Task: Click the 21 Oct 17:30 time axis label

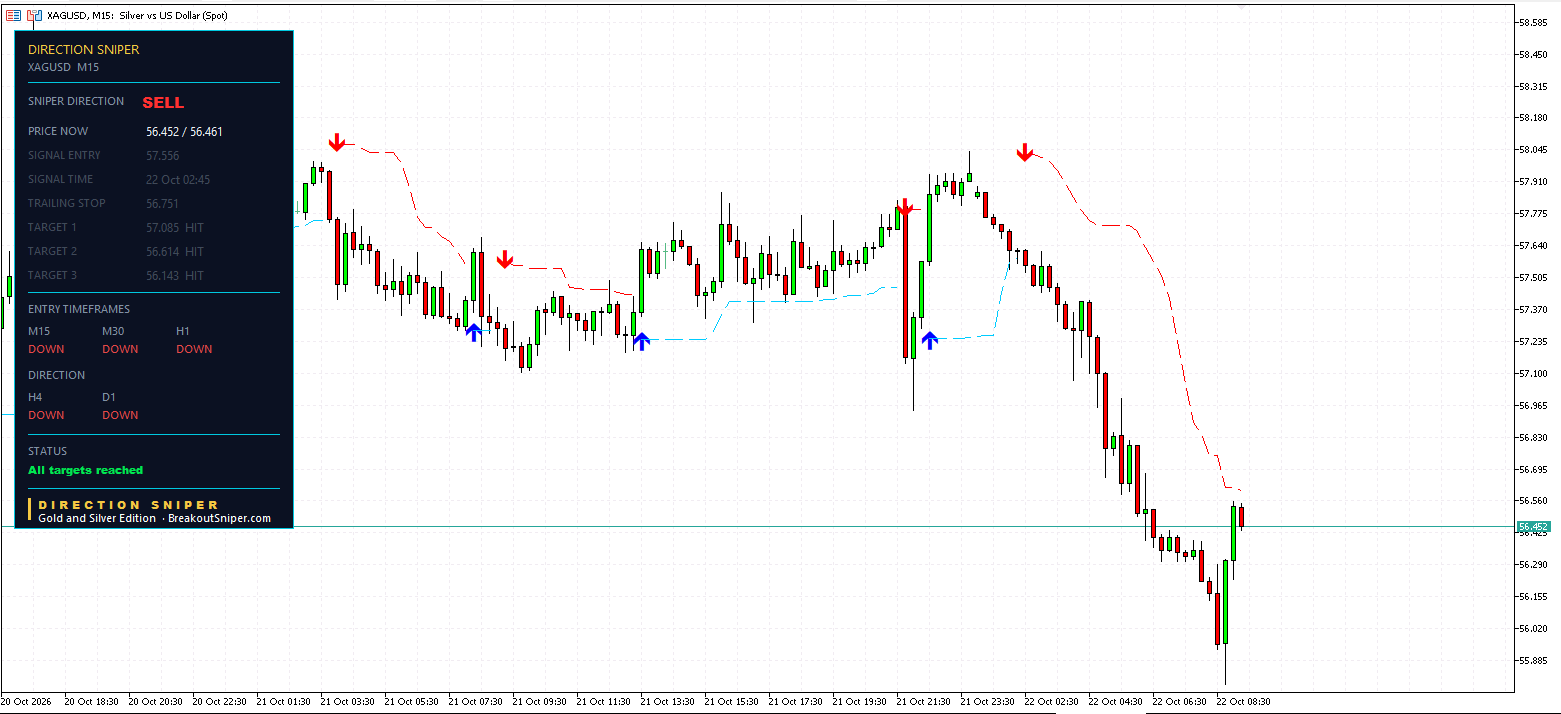Action: click(795, 702)
